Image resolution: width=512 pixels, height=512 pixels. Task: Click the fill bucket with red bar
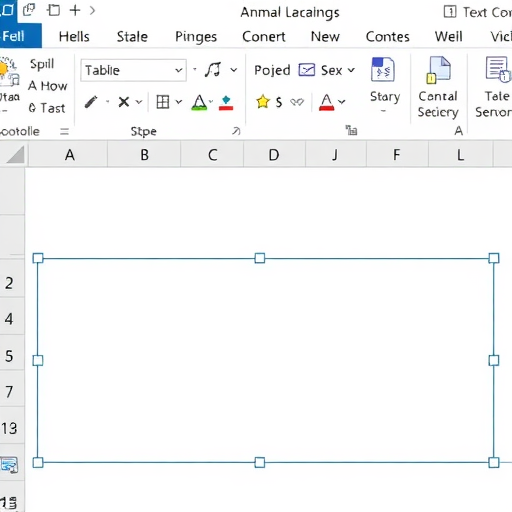226,103
